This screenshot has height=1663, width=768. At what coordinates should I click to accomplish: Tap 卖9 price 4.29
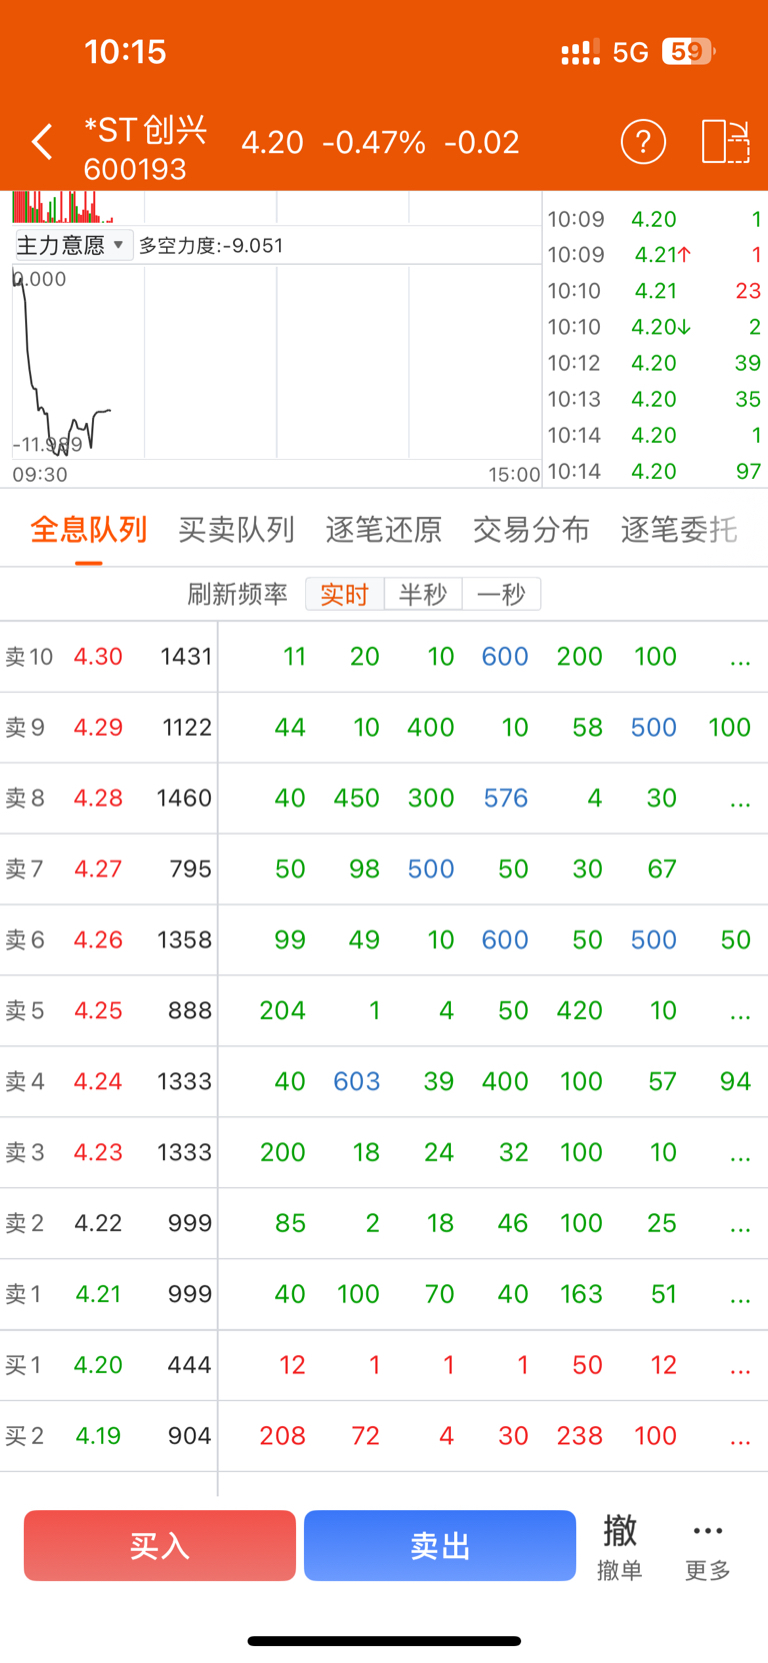98,728
